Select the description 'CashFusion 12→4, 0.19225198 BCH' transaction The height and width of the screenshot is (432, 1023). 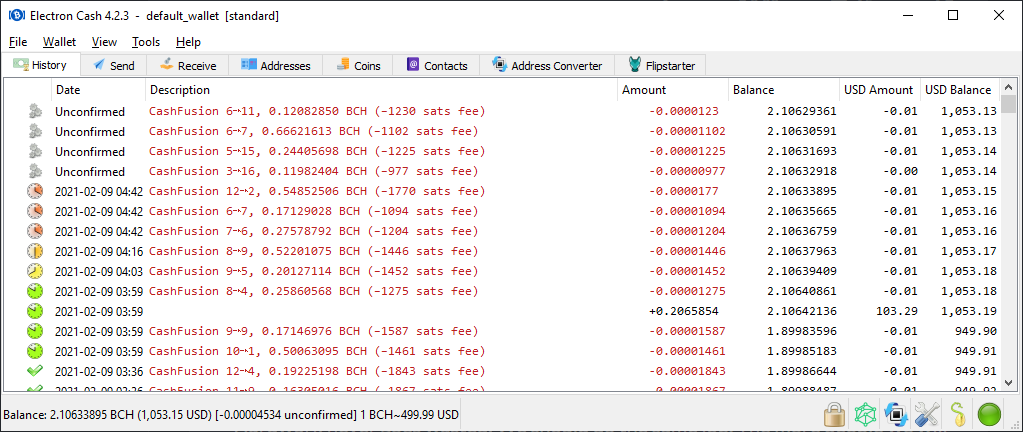coord(316,371)
